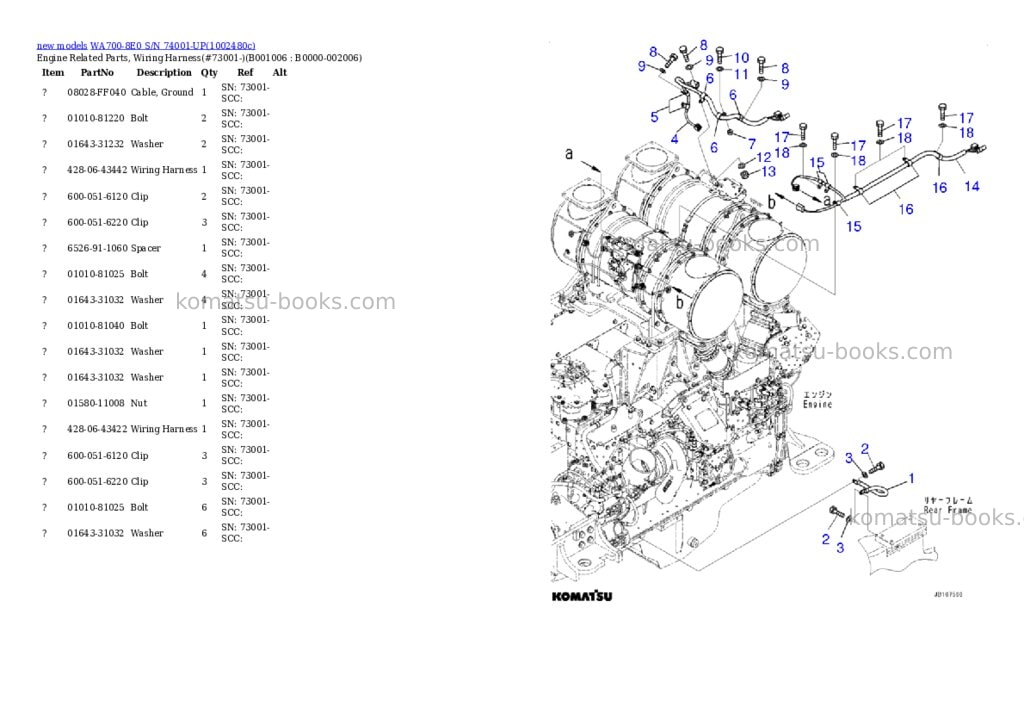1024x725 pixels.
Task: Click the 'PartNo' column header
Action: pyautogui.click(x=97, y=72)
